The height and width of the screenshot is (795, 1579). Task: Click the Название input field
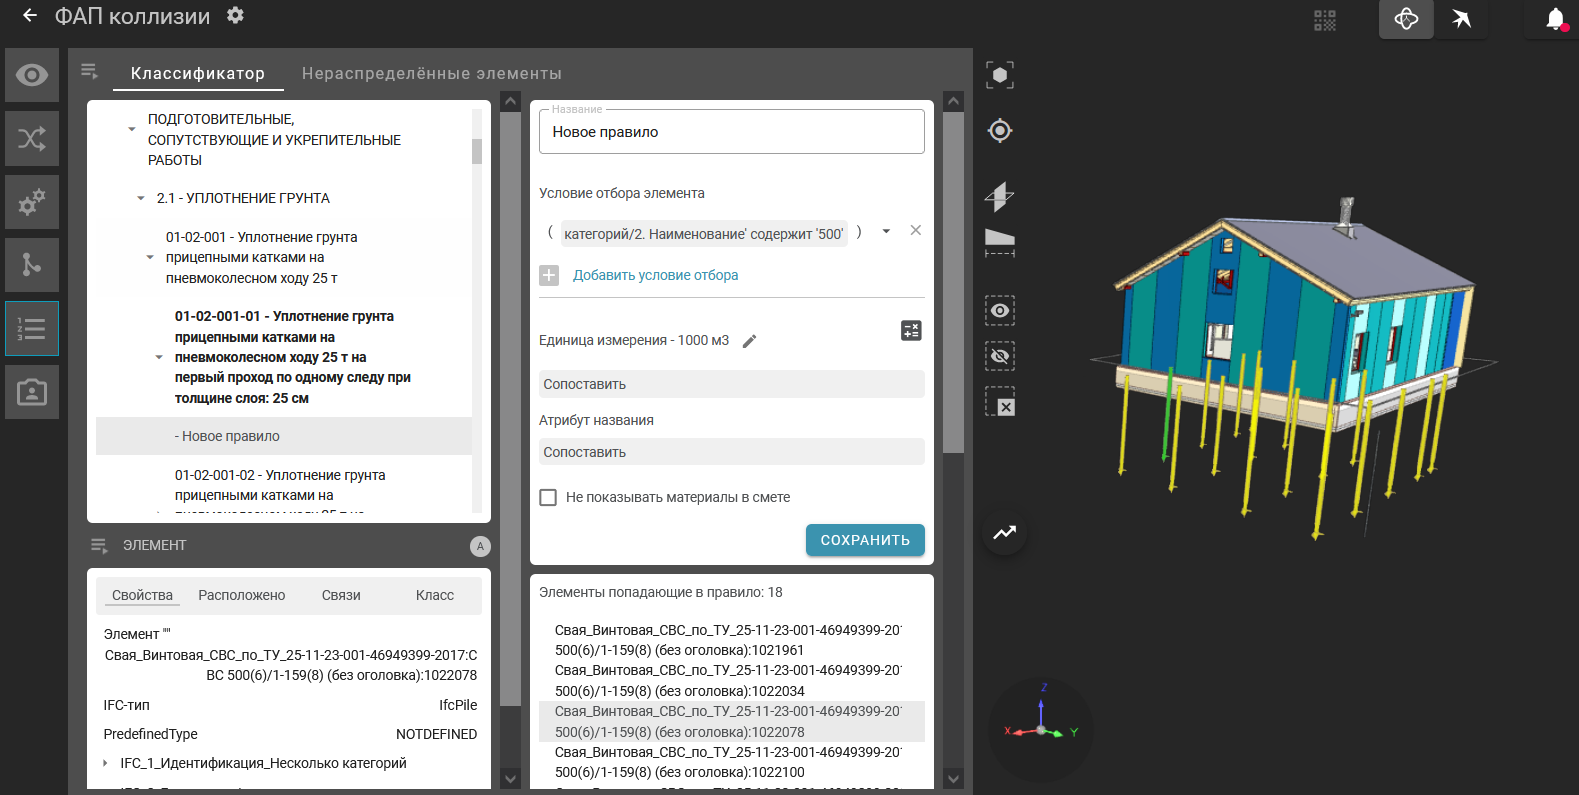click(x=731, y=132)
